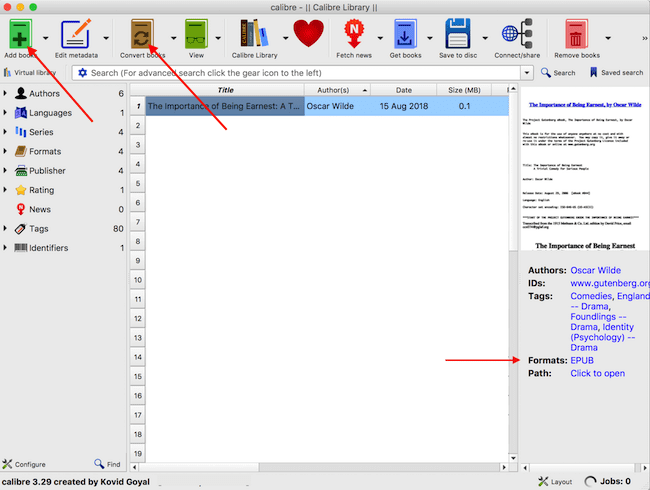
Task: Click the Virtual library button
Action: [30, 73]
